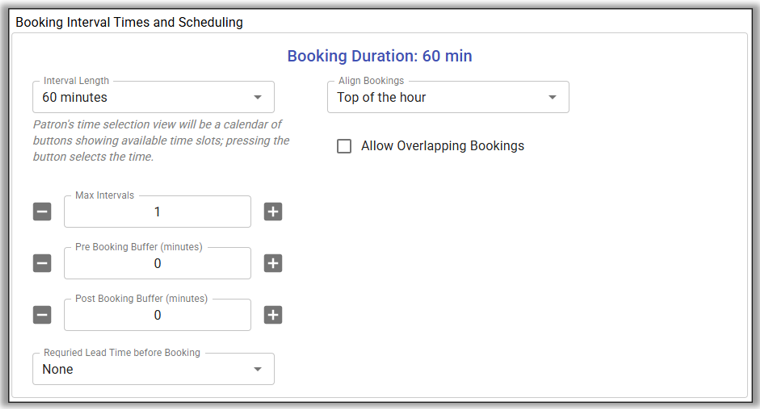Raise Post Booking Buffer using plus icon
This screenshot has width=760, height=409.
(273, 315)
